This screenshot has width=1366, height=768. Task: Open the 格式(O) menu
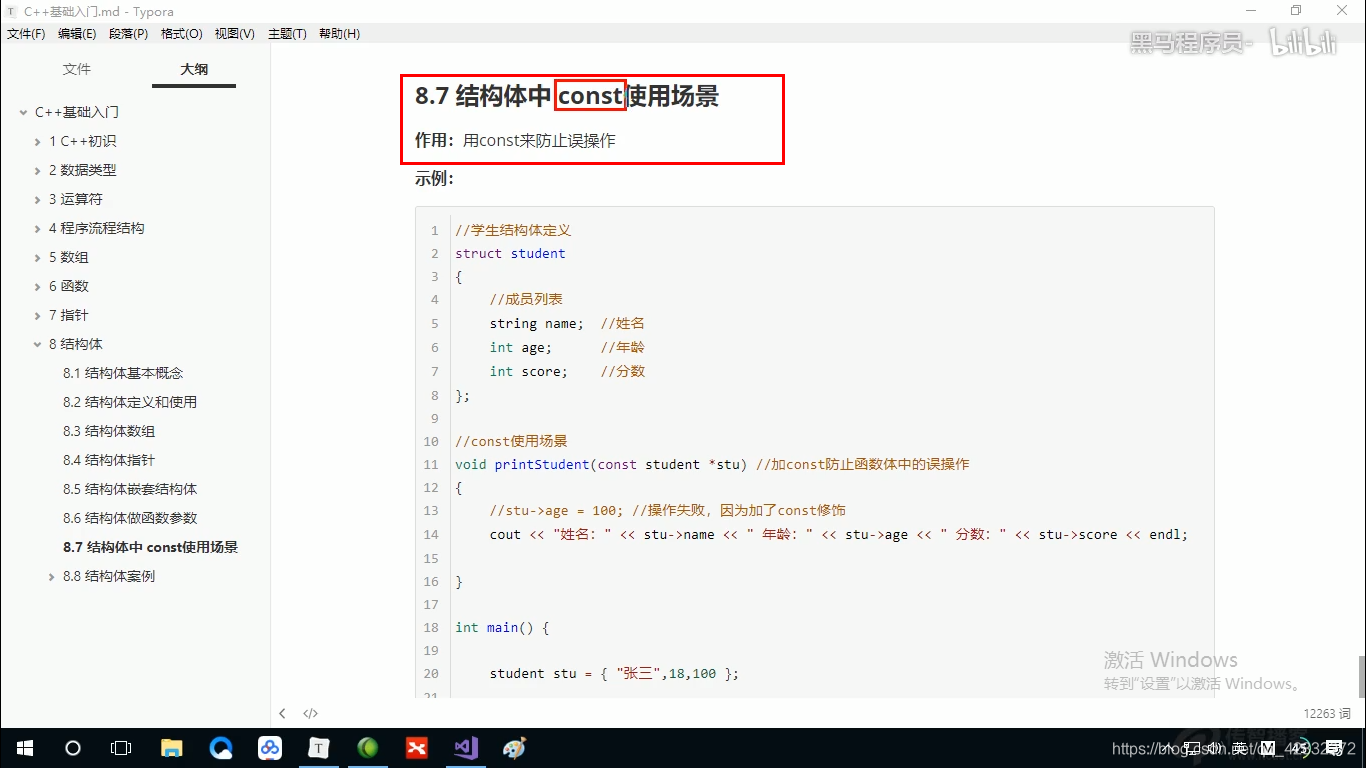pos(182,34)
